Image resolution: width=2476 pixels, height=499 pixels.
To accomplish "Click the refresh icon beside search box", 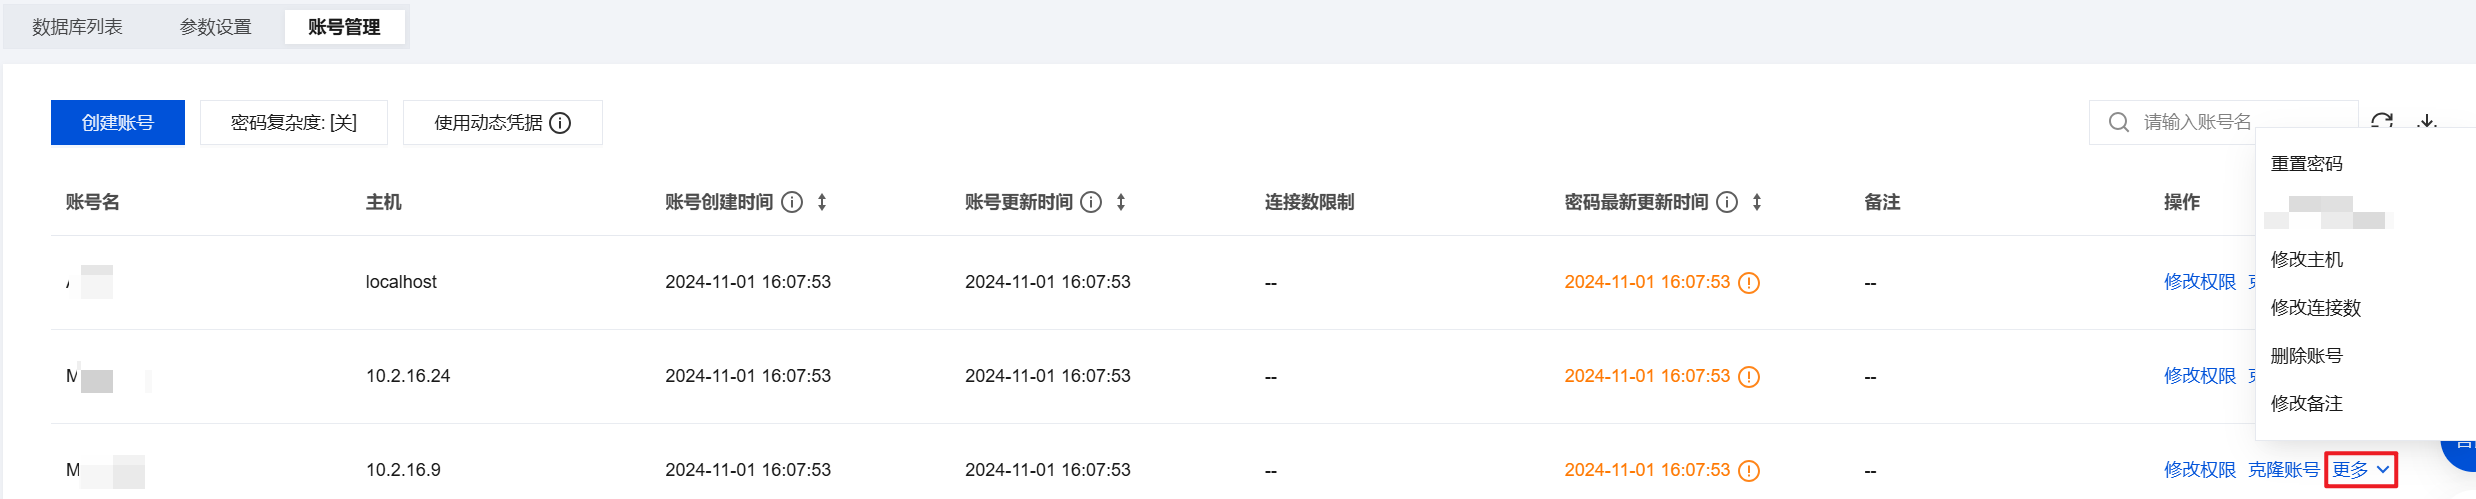I will point(2382,120).
